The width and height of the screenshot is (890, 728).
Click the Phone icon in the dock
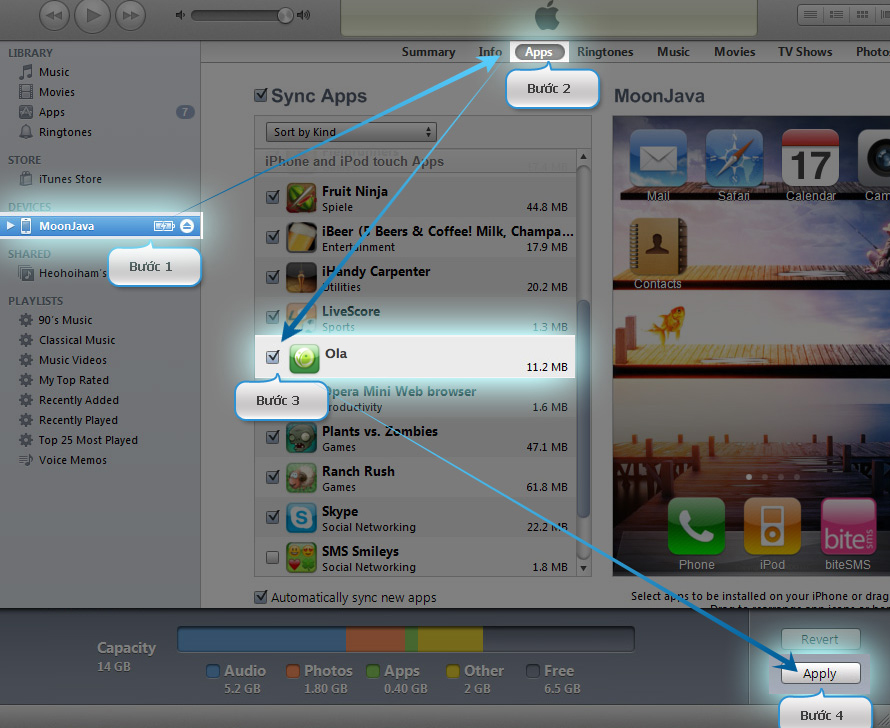click(x=696, y=526)
